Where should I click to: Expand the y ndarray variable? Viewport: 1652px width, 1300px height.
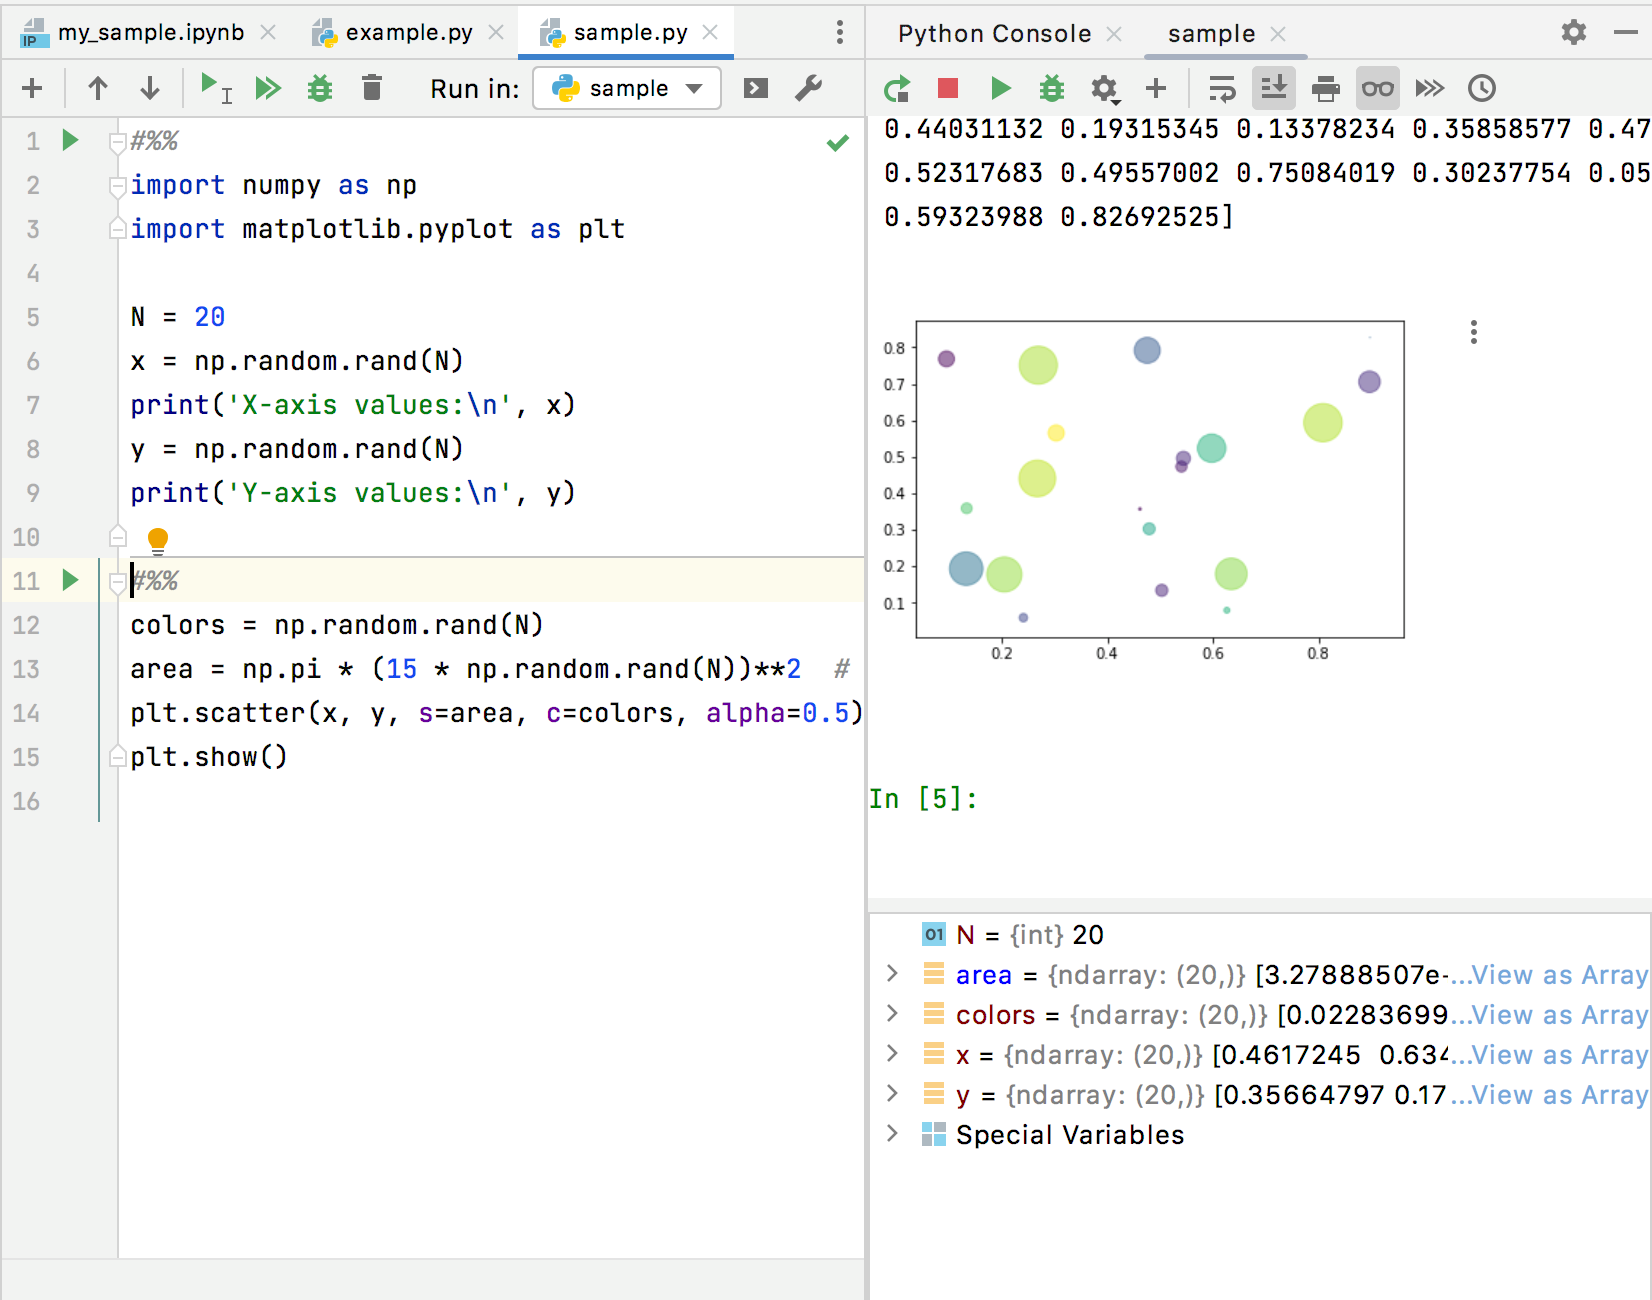pyautogui.click(x=892, y=1093)
